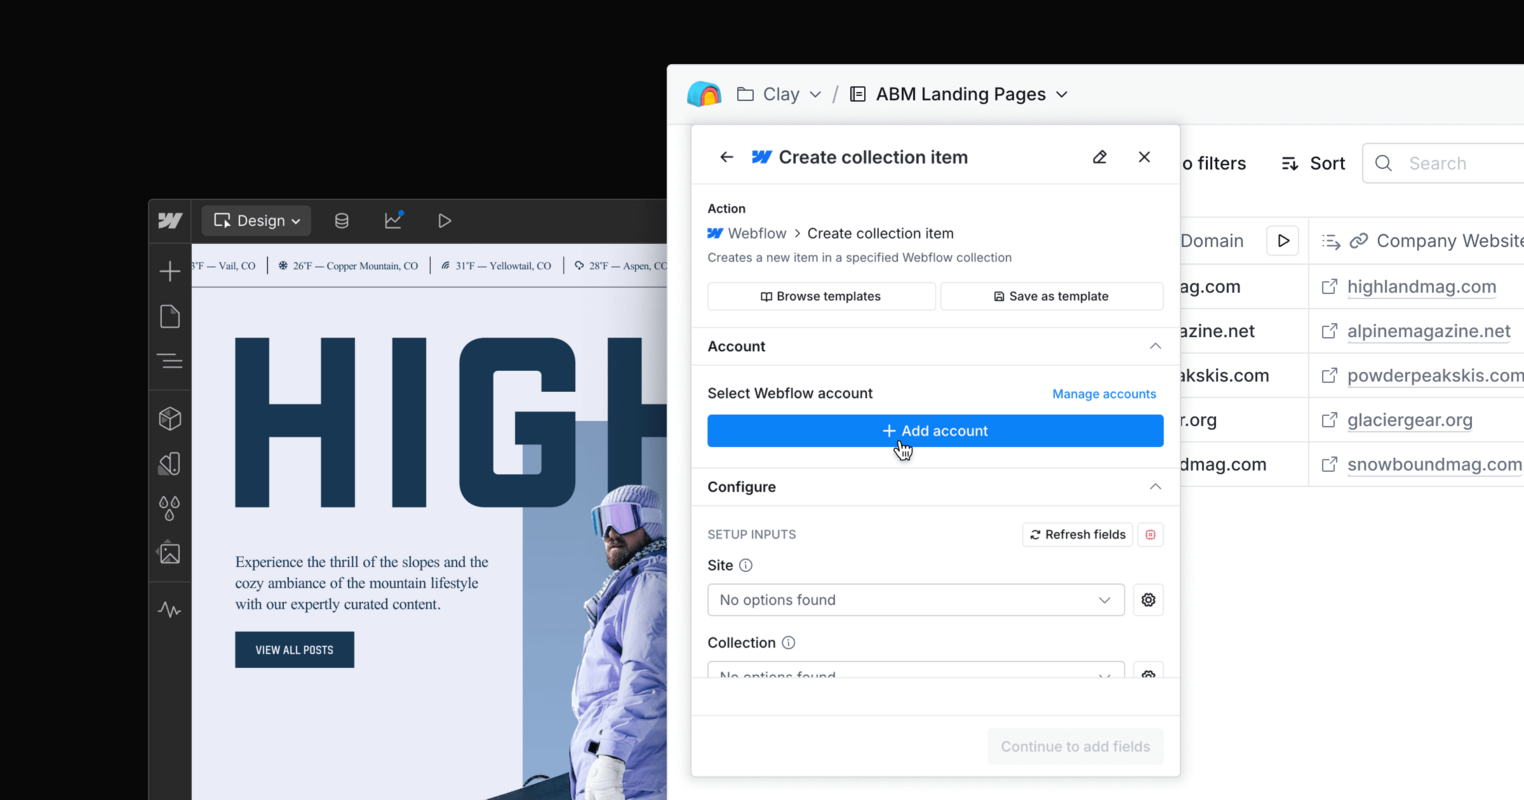Open the Style Manager panel
The height and width of the screenshot is (800, 1524).
(170, 463)
